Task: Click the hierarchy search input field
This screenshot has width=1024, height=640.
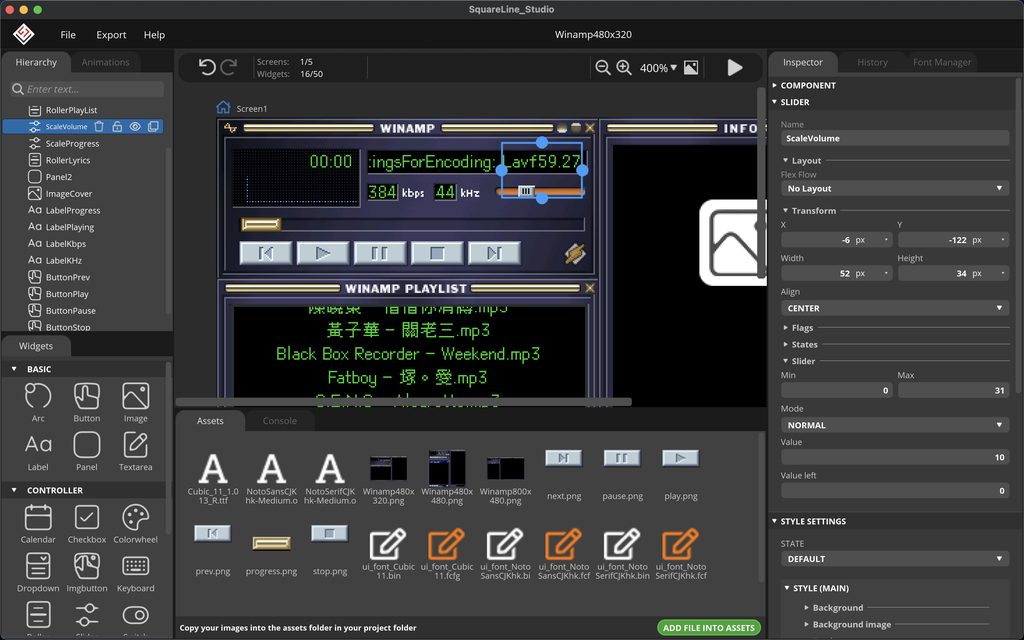Action: pos(90,89)
